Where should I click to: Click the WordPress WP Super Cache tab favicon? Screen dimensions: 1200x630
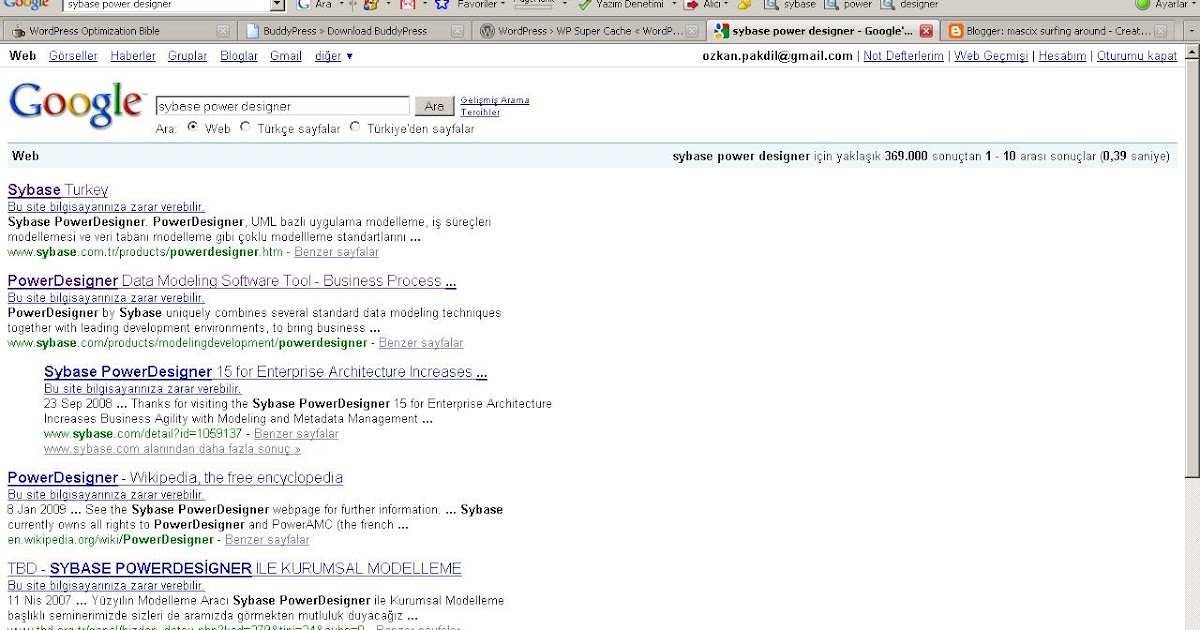click(487, 31)
